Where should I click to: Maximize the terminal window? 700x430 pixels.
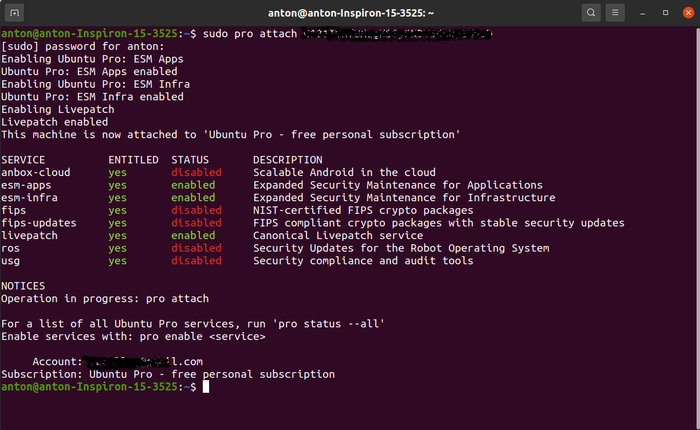[665, 13]
